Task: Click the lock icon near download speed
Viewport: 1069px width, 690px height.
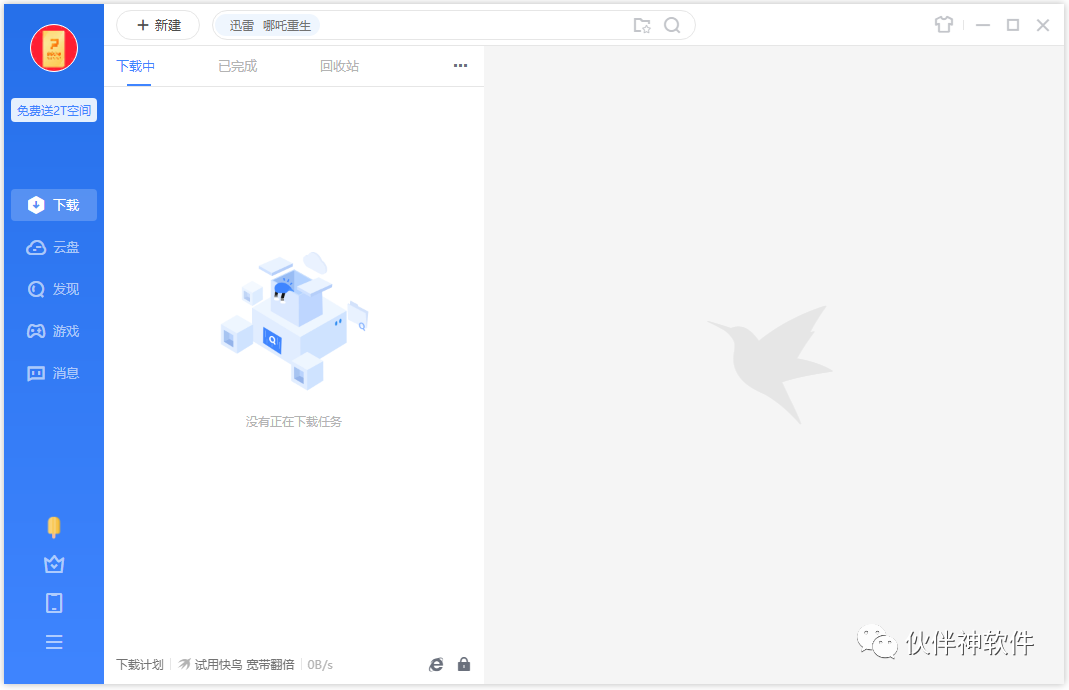Action: point(463,664)
